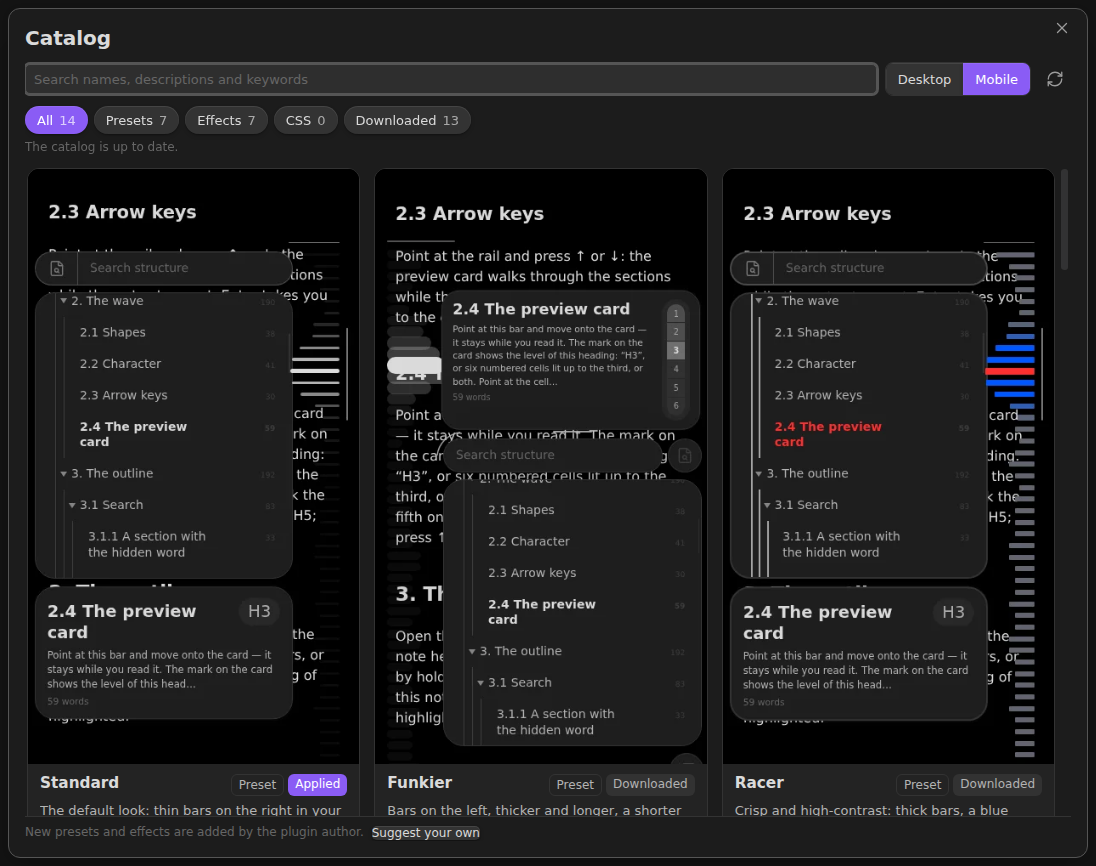The width and height of the screenshot is (1096, 866).
Task: Click the document-search icon in Standard preview
Action: (x=57, y=268)
